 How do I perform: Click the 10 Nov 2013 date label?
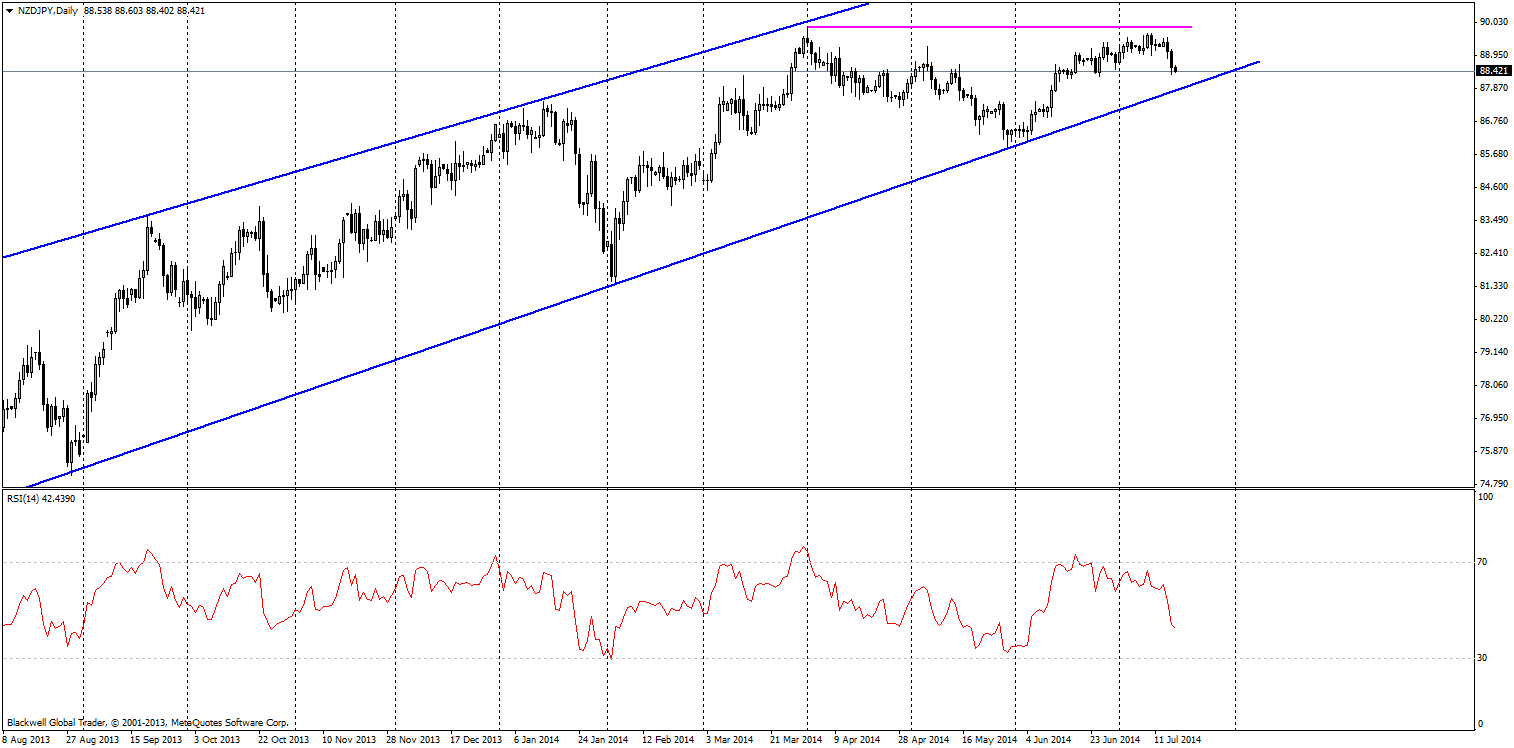pyautogui.click(x=347, y=740)
